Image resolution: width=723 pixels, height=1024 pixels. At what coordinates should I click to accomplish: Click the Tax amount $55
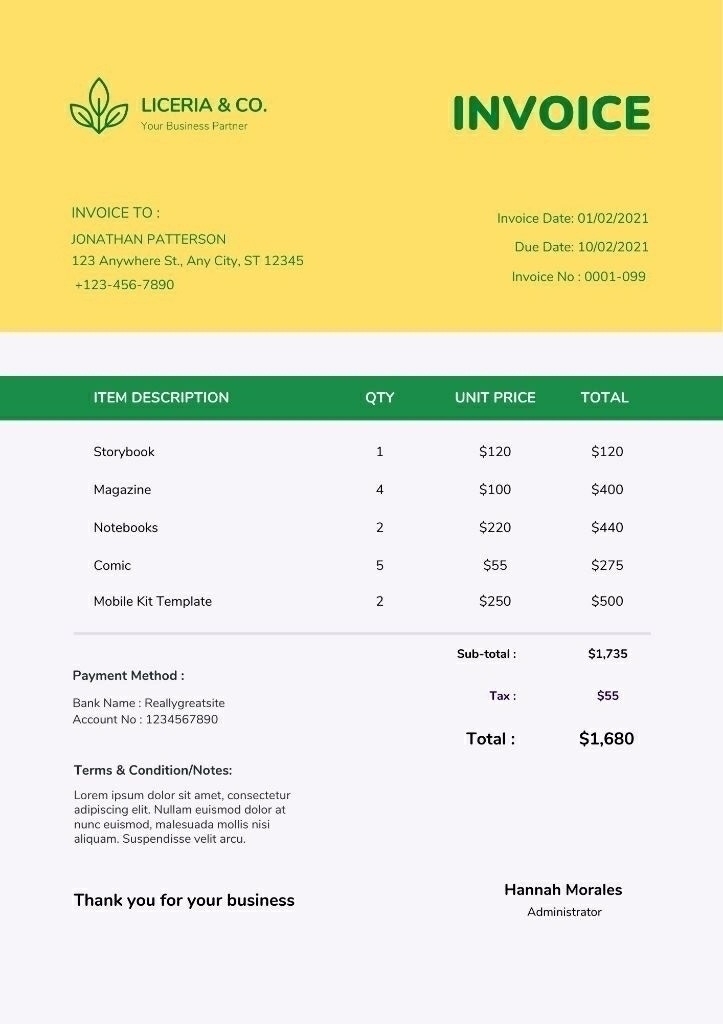tap(607, 696)
